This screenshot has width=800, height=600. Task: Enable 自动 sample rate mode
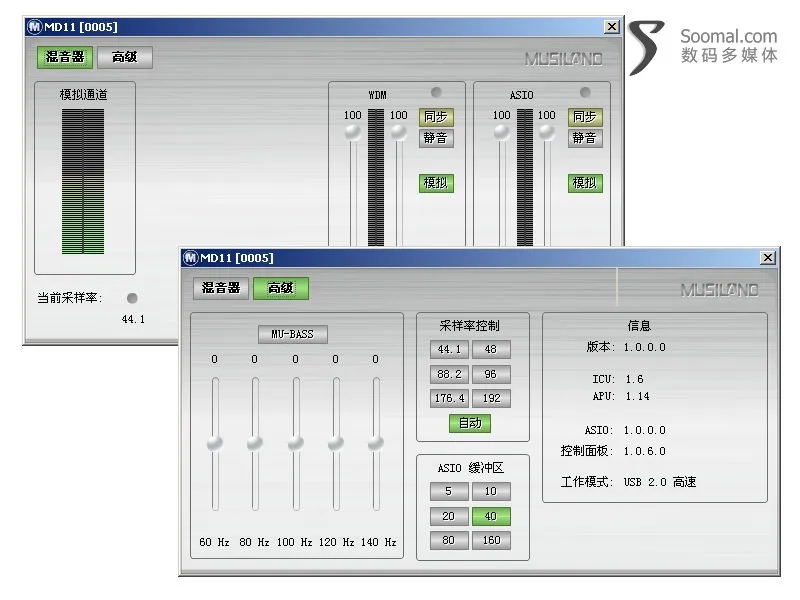click(x=470, y=423)
